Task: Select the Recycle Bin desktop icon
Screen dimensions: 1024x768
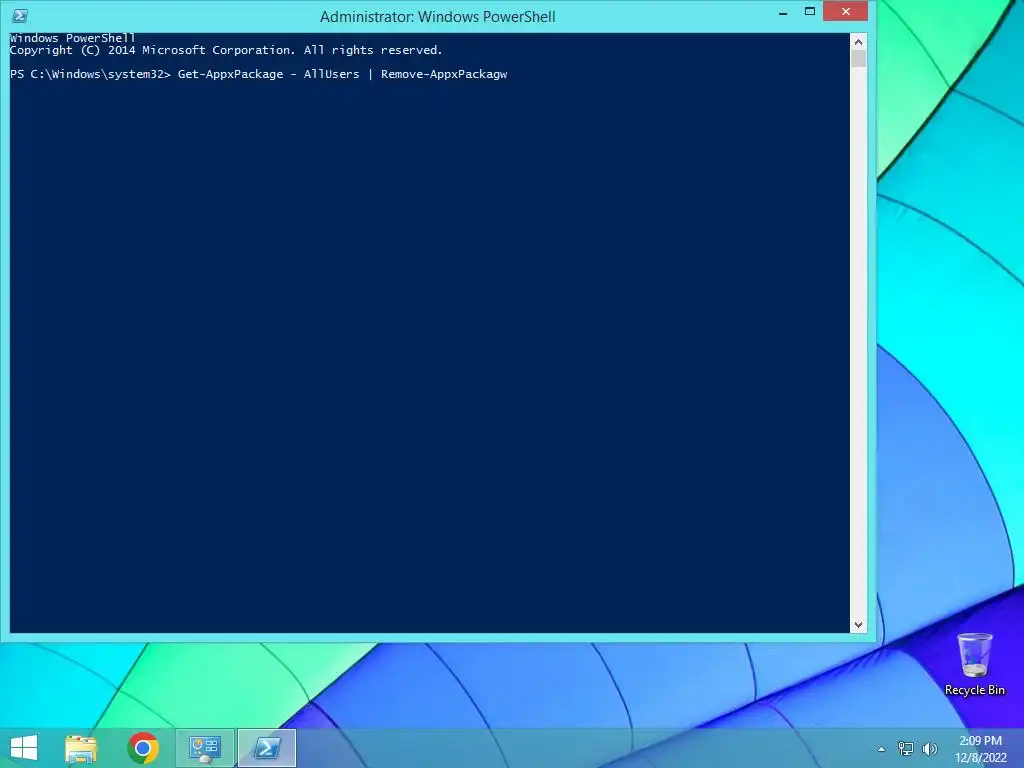Action: (x=974, y=664)
